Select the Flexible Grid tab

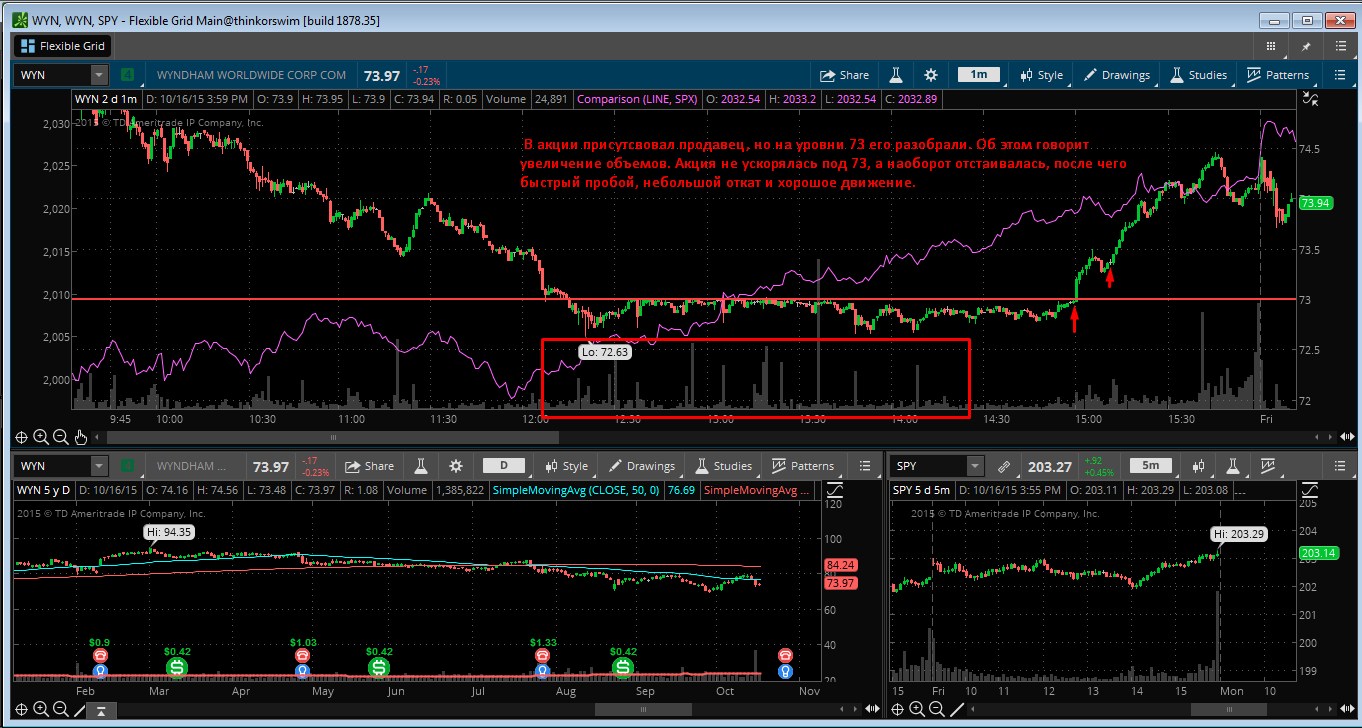63,46
